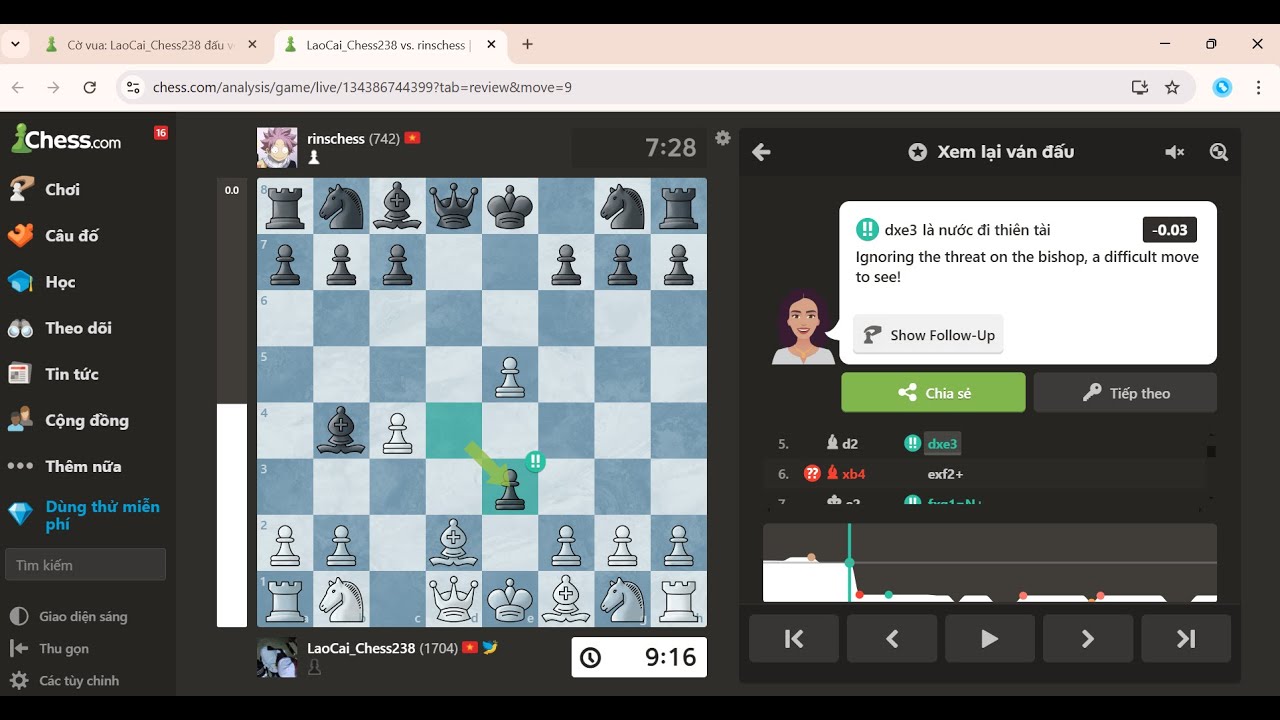This screenshot has width=1280, height=720.
Task: Open rinschess player name link
Action: click(x=336, y=139)
